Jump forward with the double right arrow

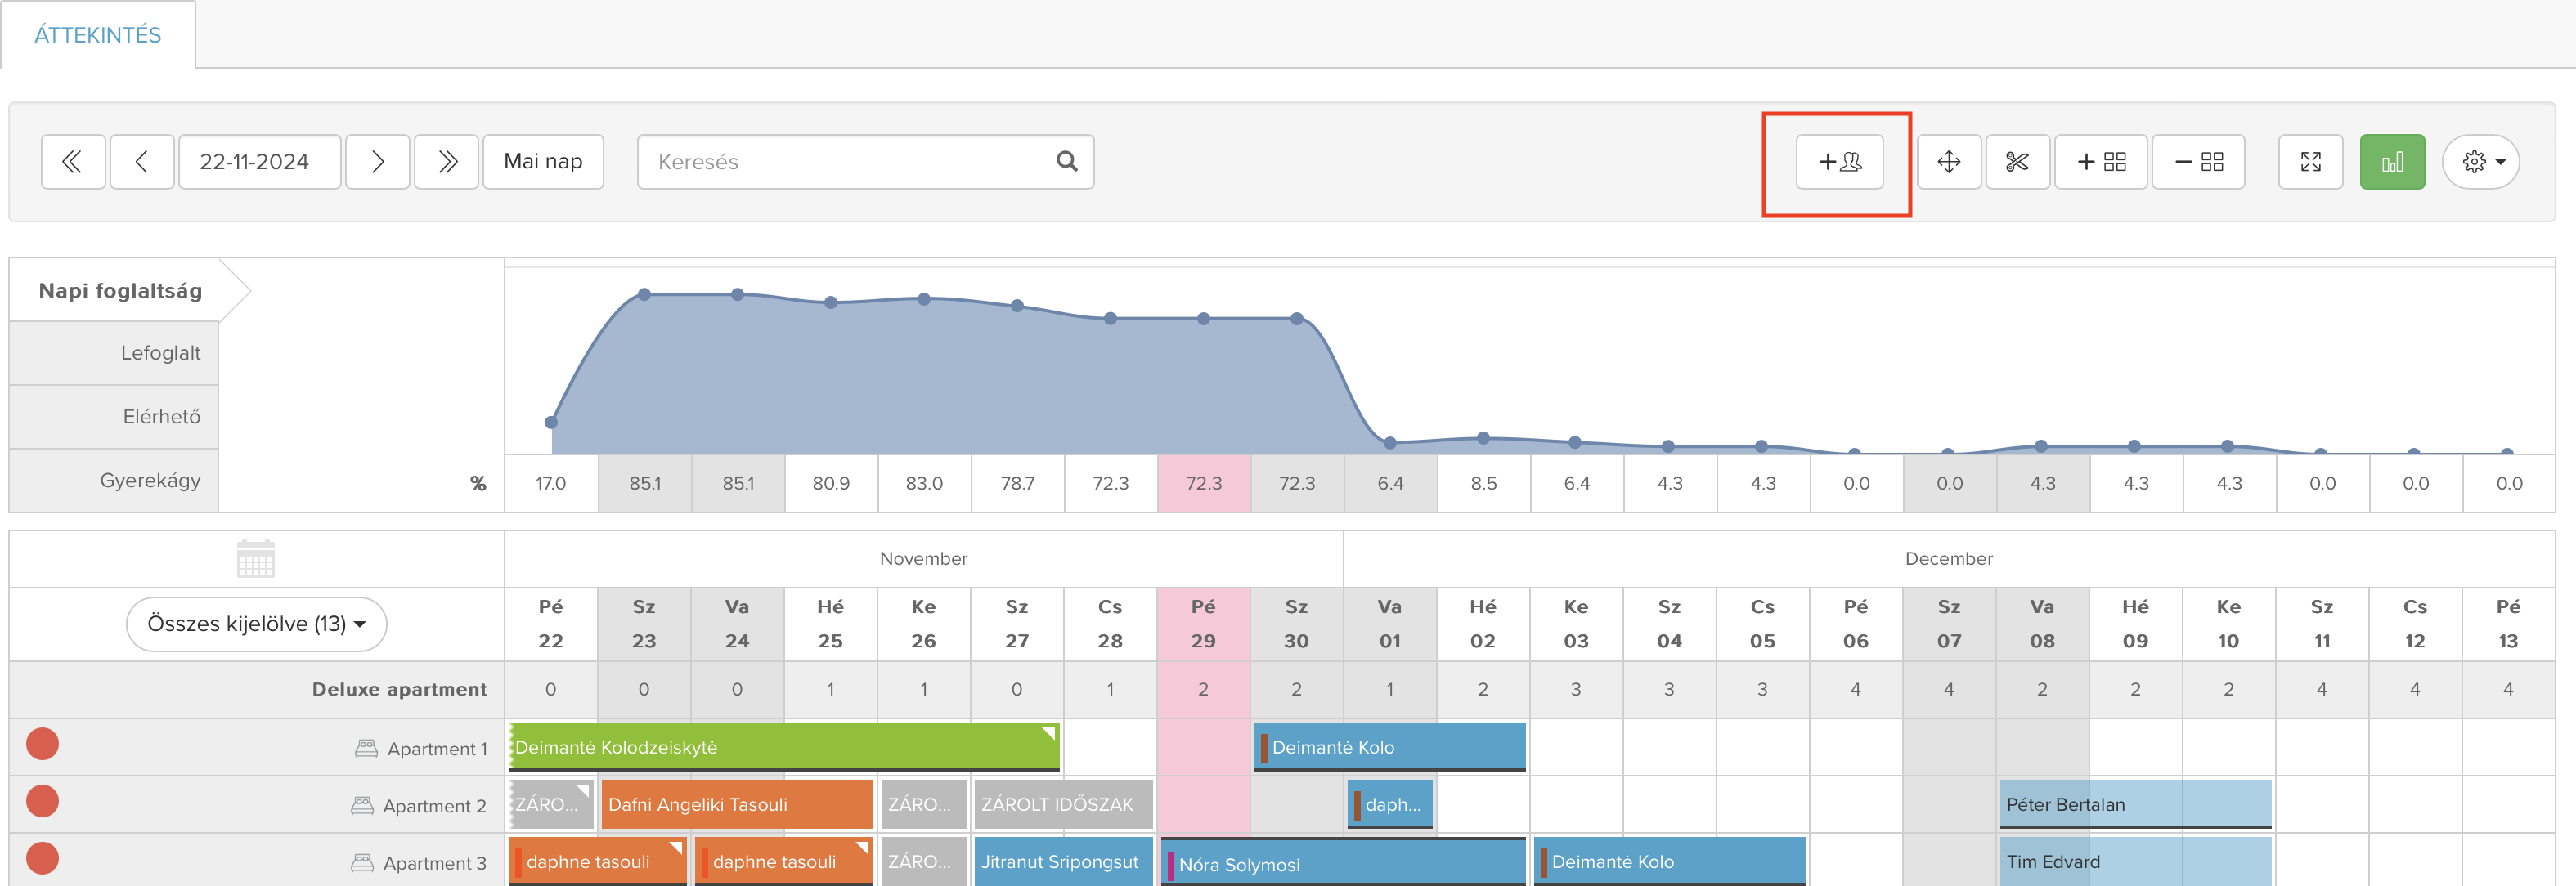click(x=447, y=162)
